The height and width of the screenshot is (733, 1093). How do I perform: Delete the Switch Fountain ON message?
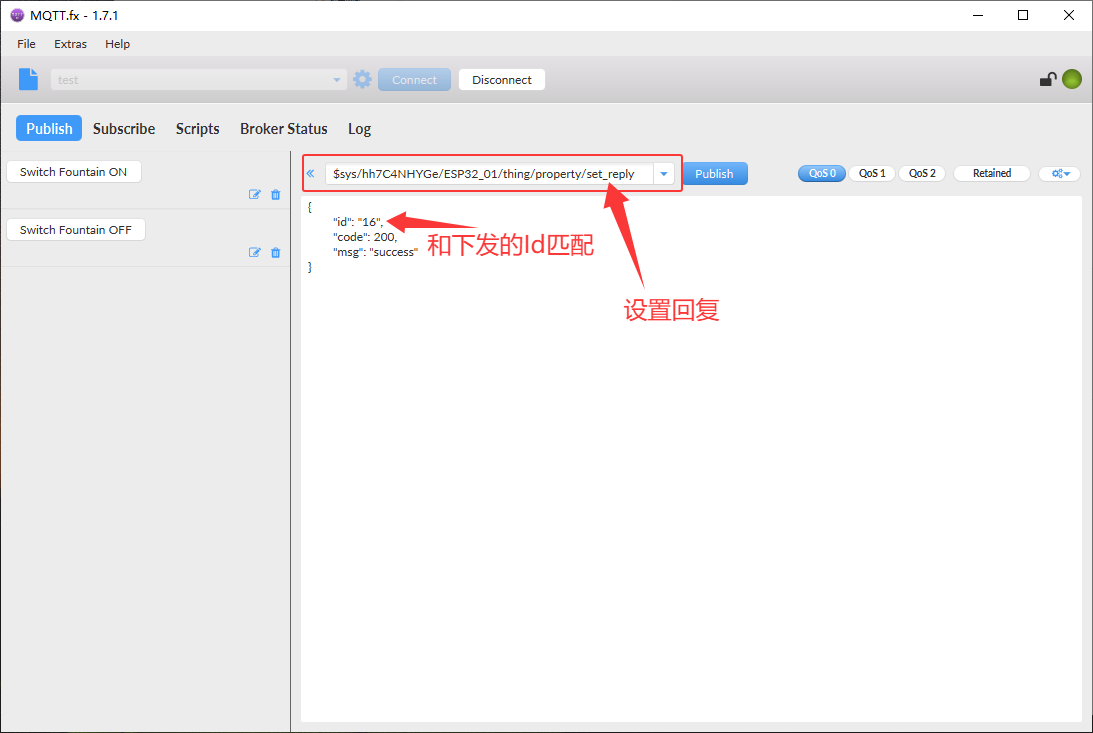coord(275,194)
